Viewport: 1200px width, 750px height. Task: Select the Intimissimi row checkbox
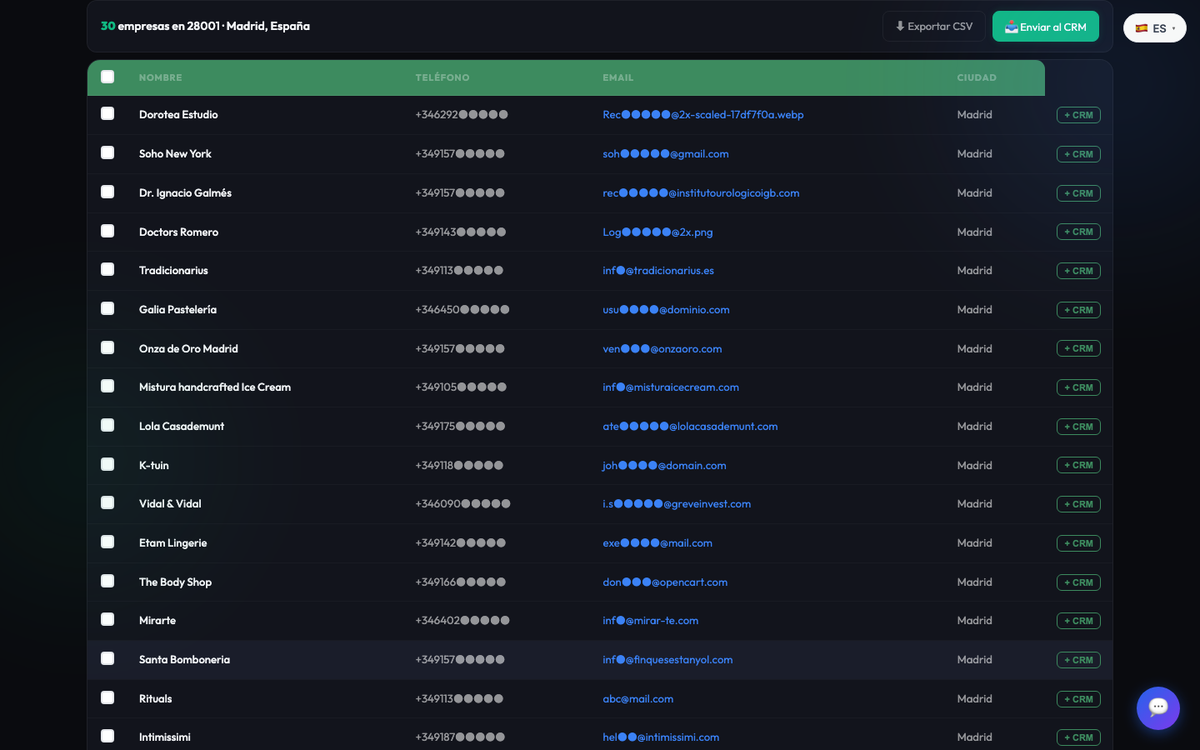(x=108, y=737)
